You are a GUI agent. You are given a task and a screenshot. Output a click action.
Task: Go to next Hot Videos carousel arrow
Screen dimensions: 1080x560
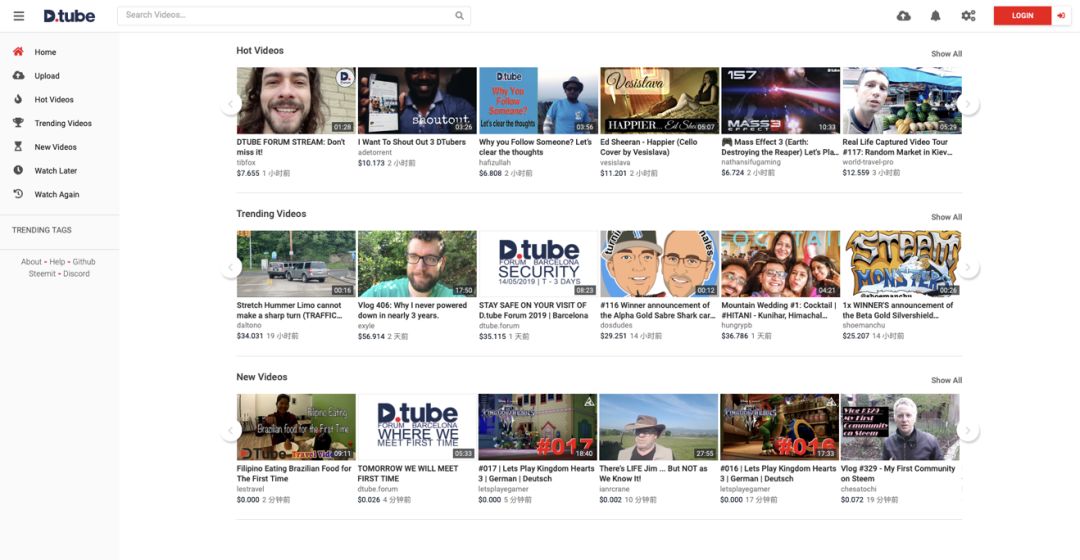968,104
